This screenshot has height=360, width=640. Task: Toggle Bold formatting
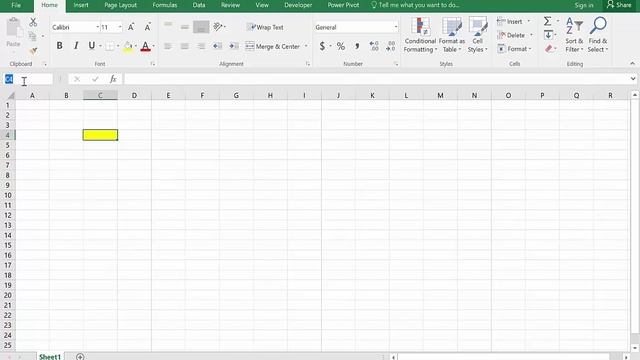pos(60,46)
